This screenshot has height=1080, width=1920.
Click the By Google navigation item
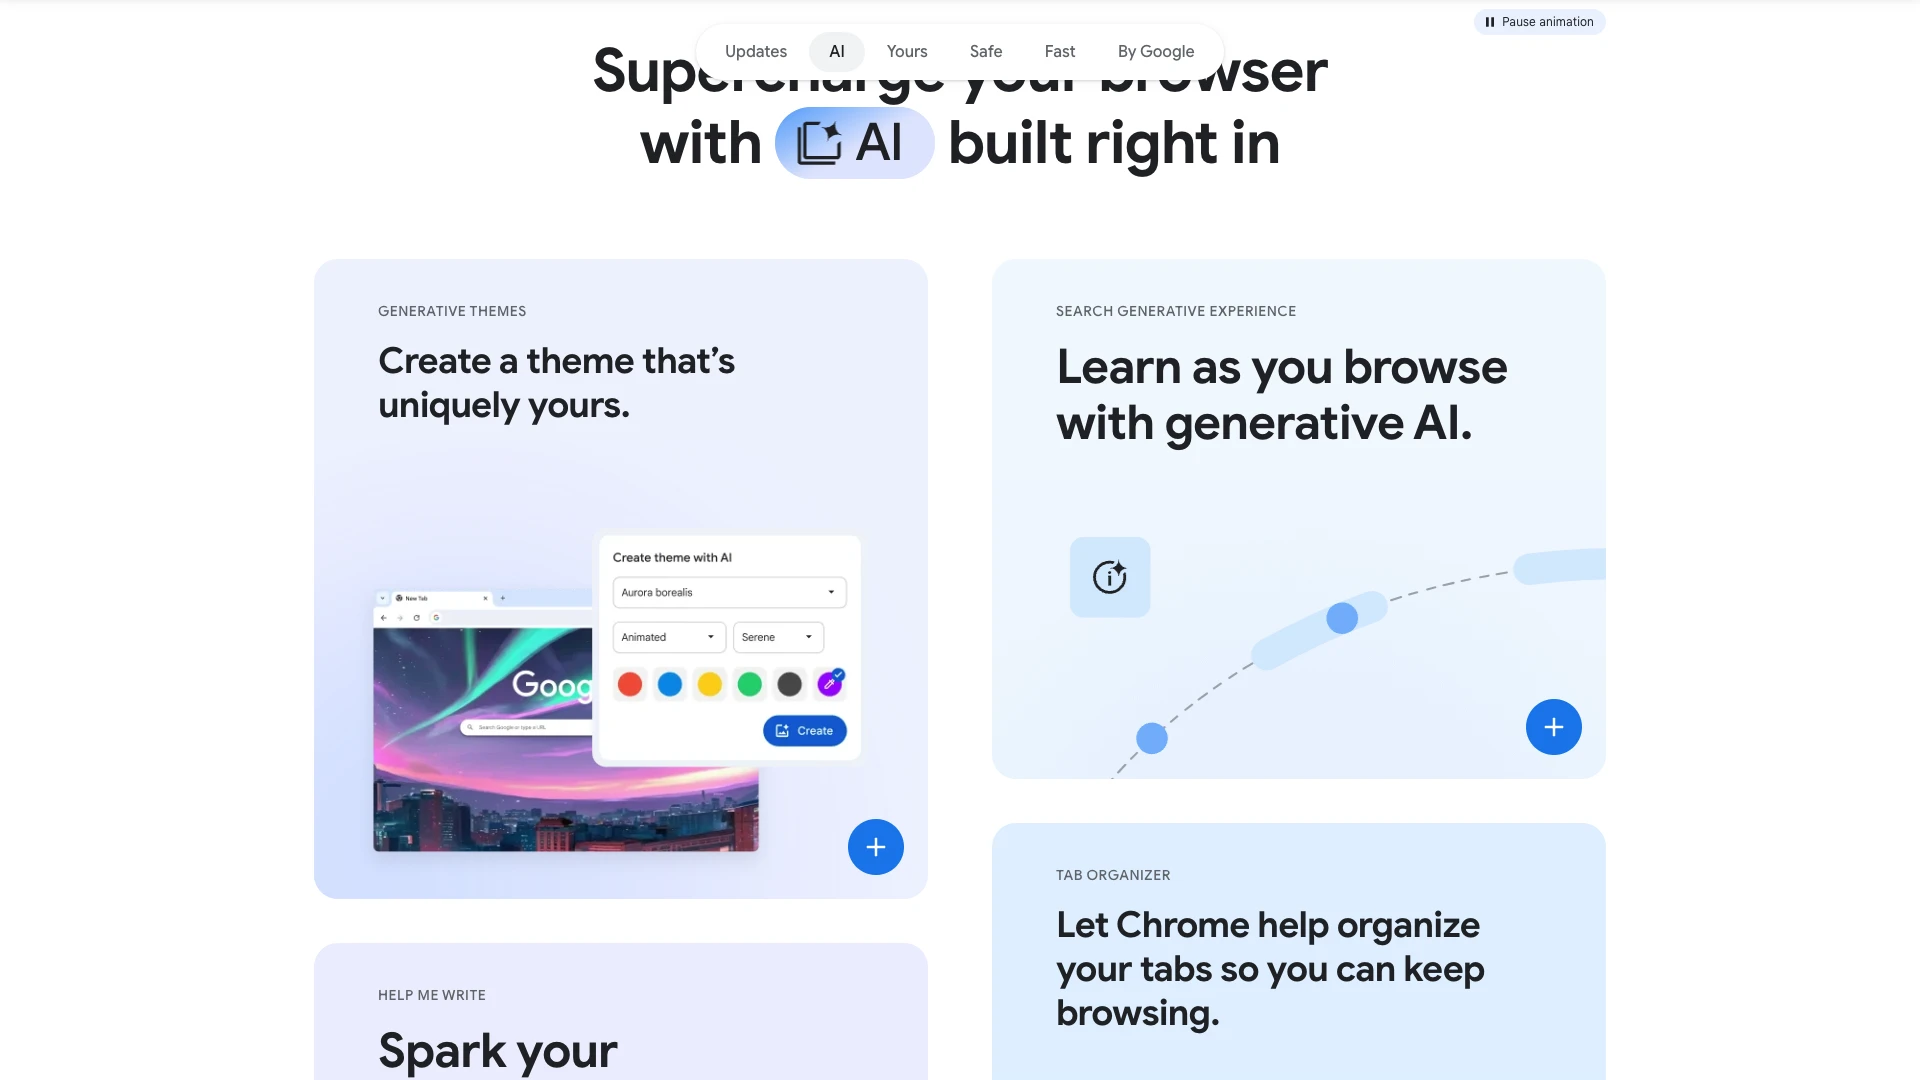[1155, 50]
